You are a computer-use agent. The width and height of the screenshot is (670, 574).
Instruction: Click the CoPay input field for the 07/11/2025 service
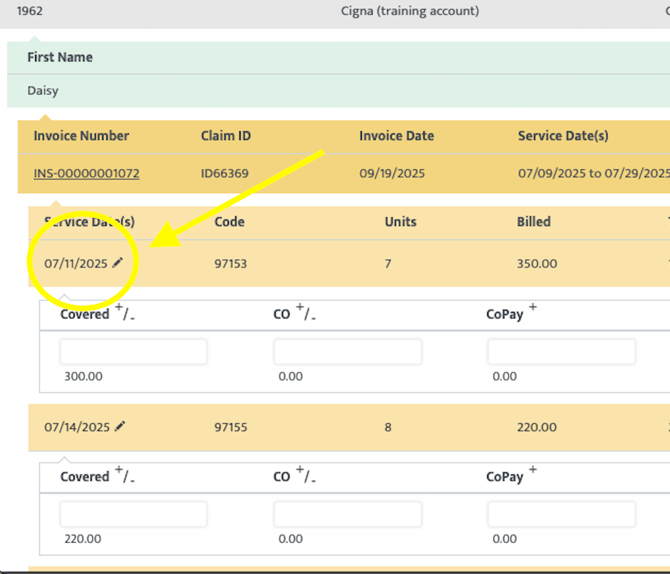(561, 352)
